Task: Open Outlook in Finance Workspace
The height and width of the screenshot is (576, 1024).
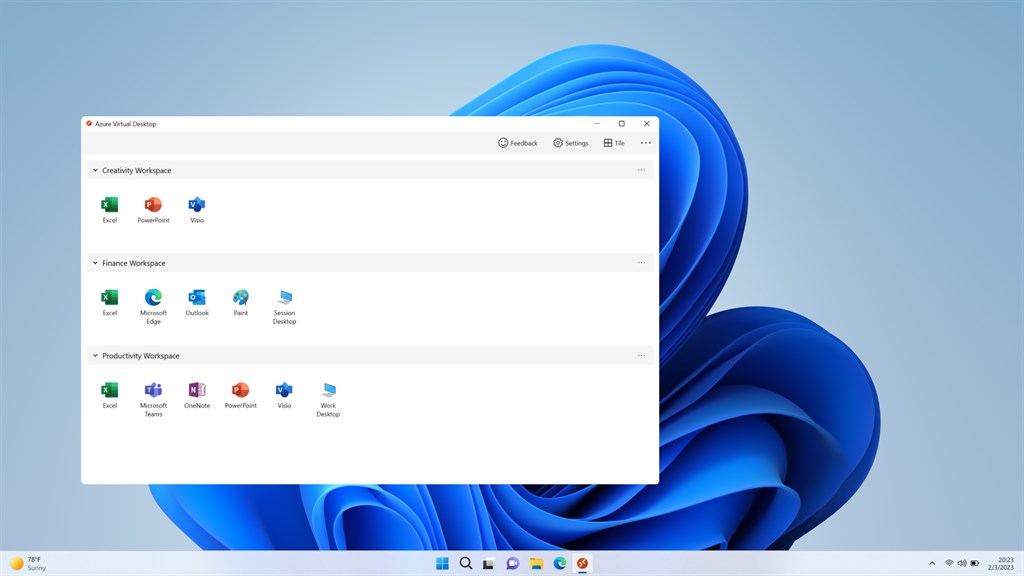Action: [197, 302]
